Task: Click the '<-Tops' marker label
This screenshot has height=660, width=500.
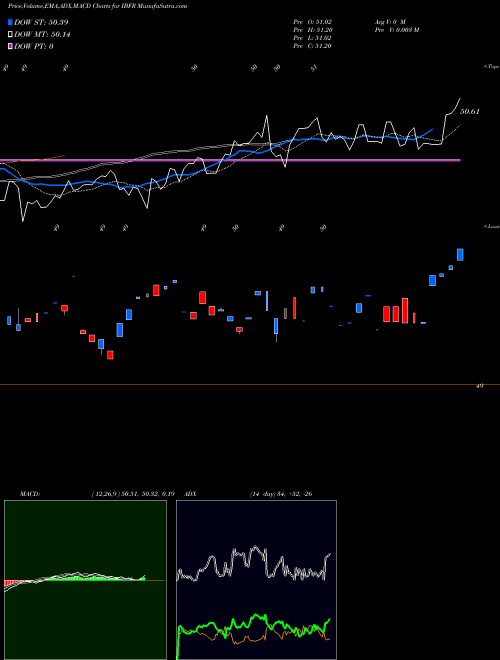Action: click(x=491, y=67)
